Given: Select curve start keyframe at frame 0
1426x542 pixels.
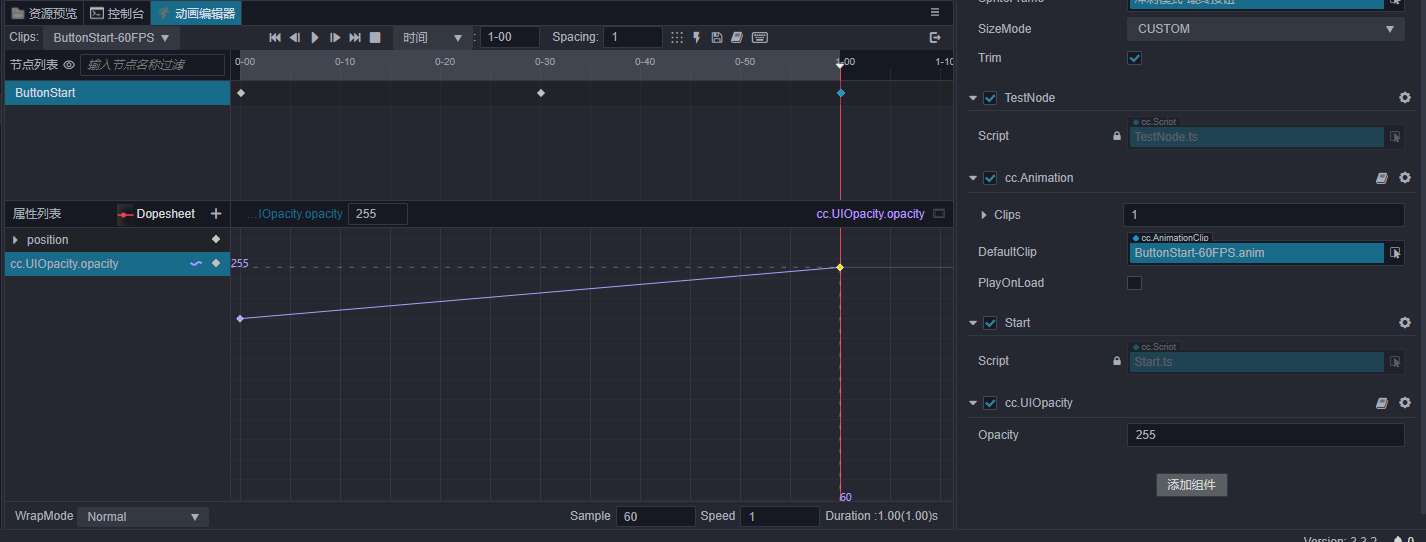Looking at the screenshot, I should coord(240,319).
